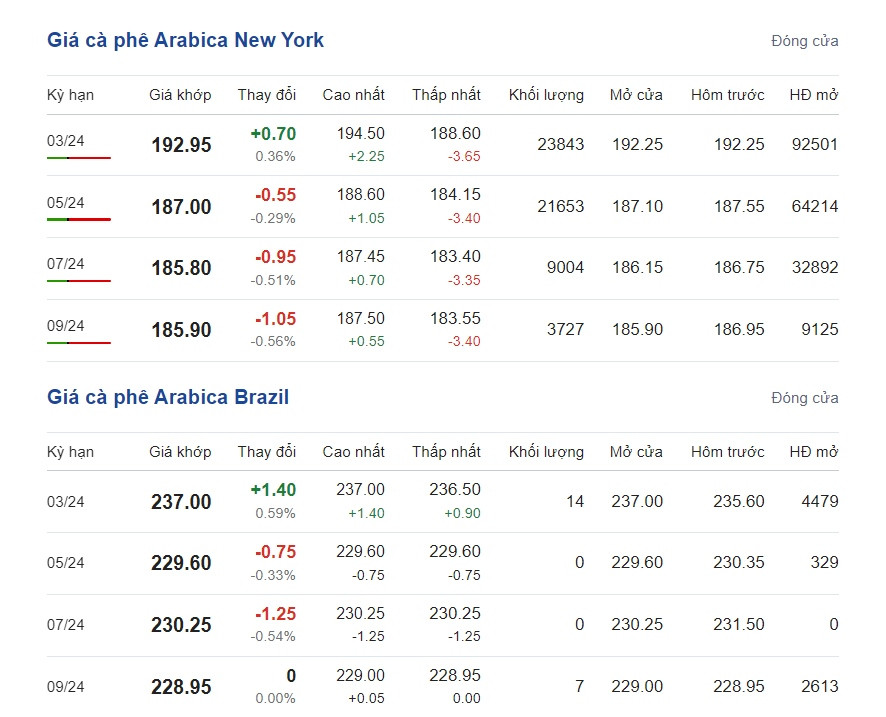Image resolution: width=886 pixels, height=717 pixels.
Task: Click the Đóng cửa status beside New York title
Action: pos(805,41)
